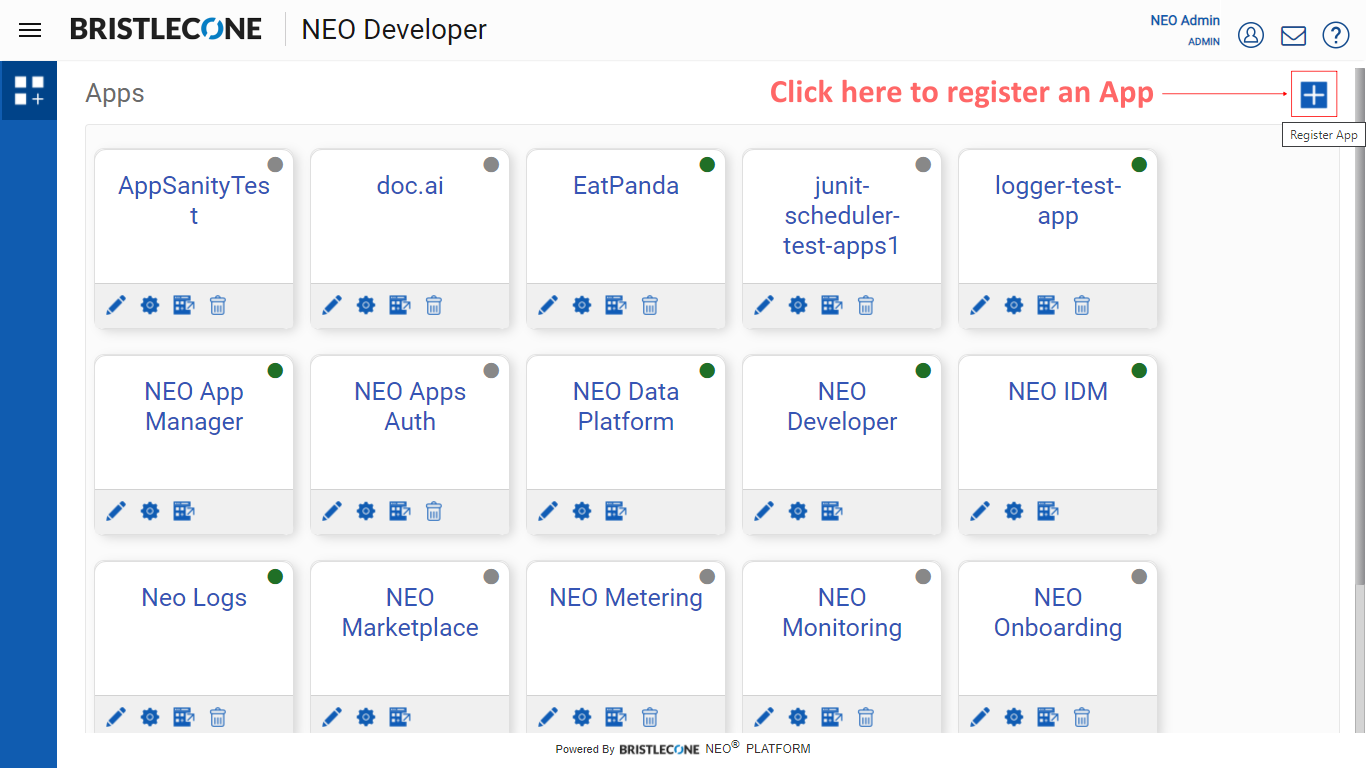Viewport: 1366px width, 768px height.
Task: Delete the NEO Monitoring app
Action: pyautogui.click(x=866, y=717)
